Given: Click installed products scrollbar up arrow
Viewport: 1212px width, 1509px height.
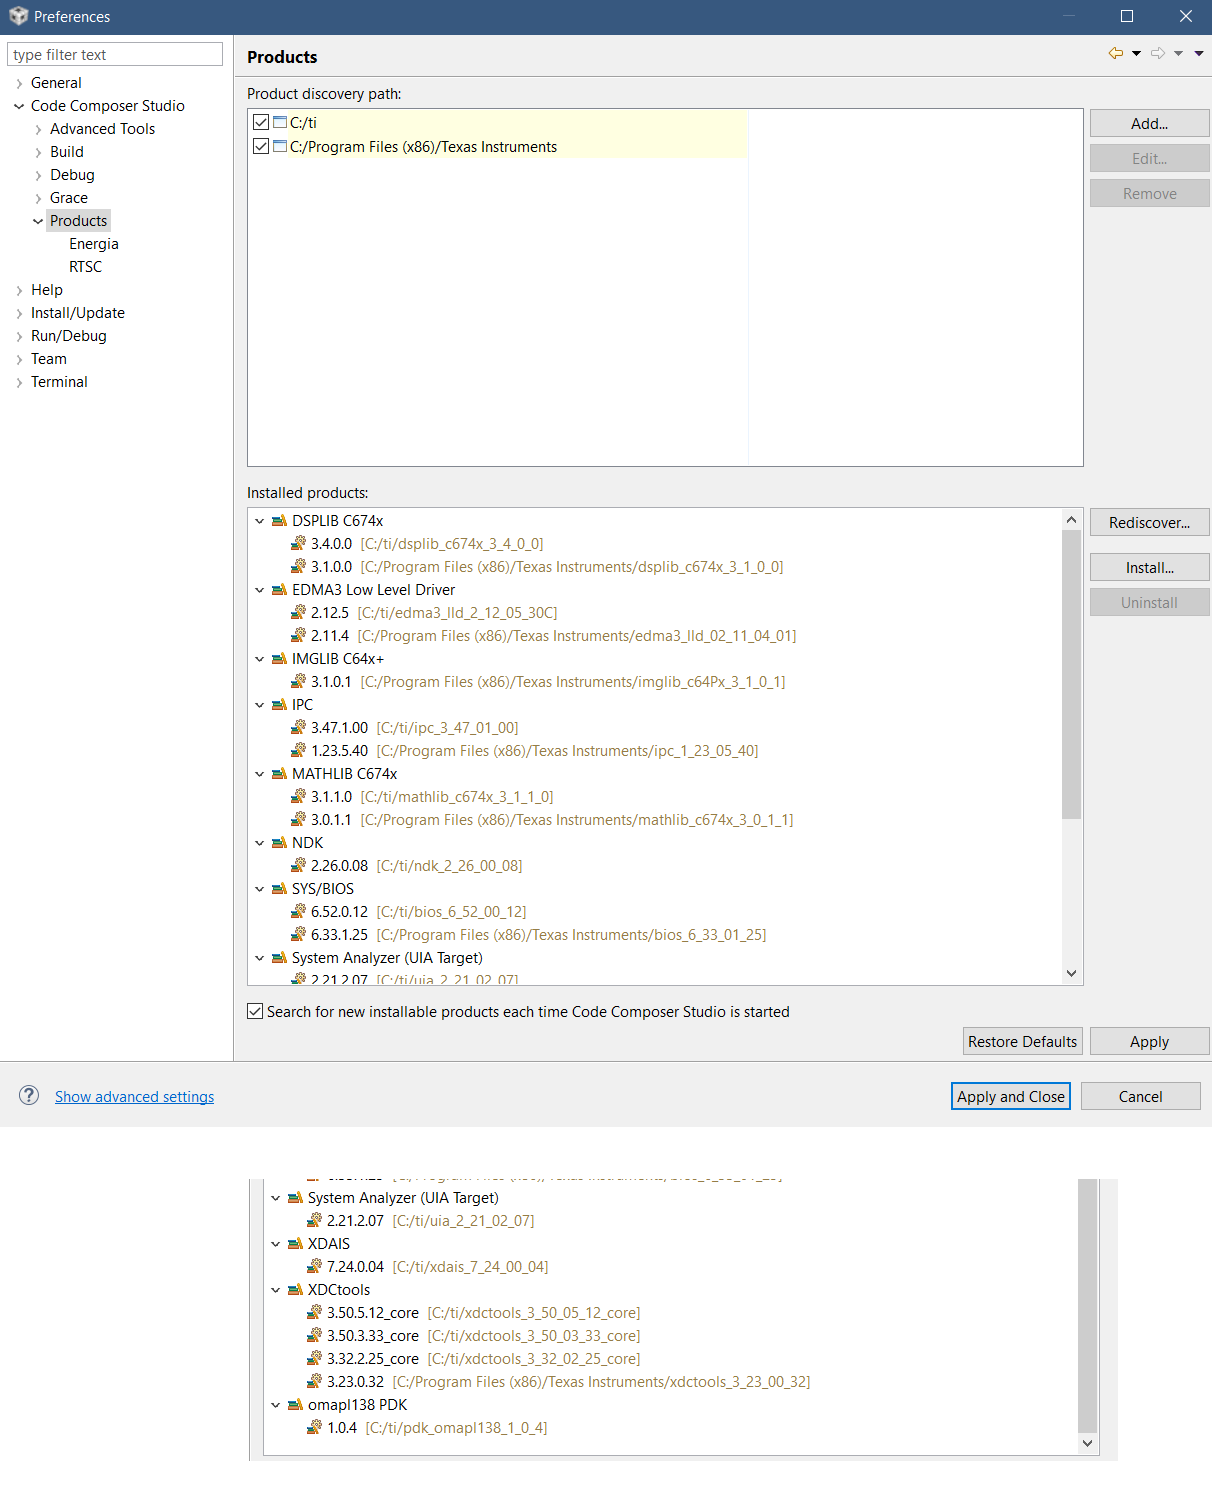Looking at the screenshot, I should [1071, 520].
